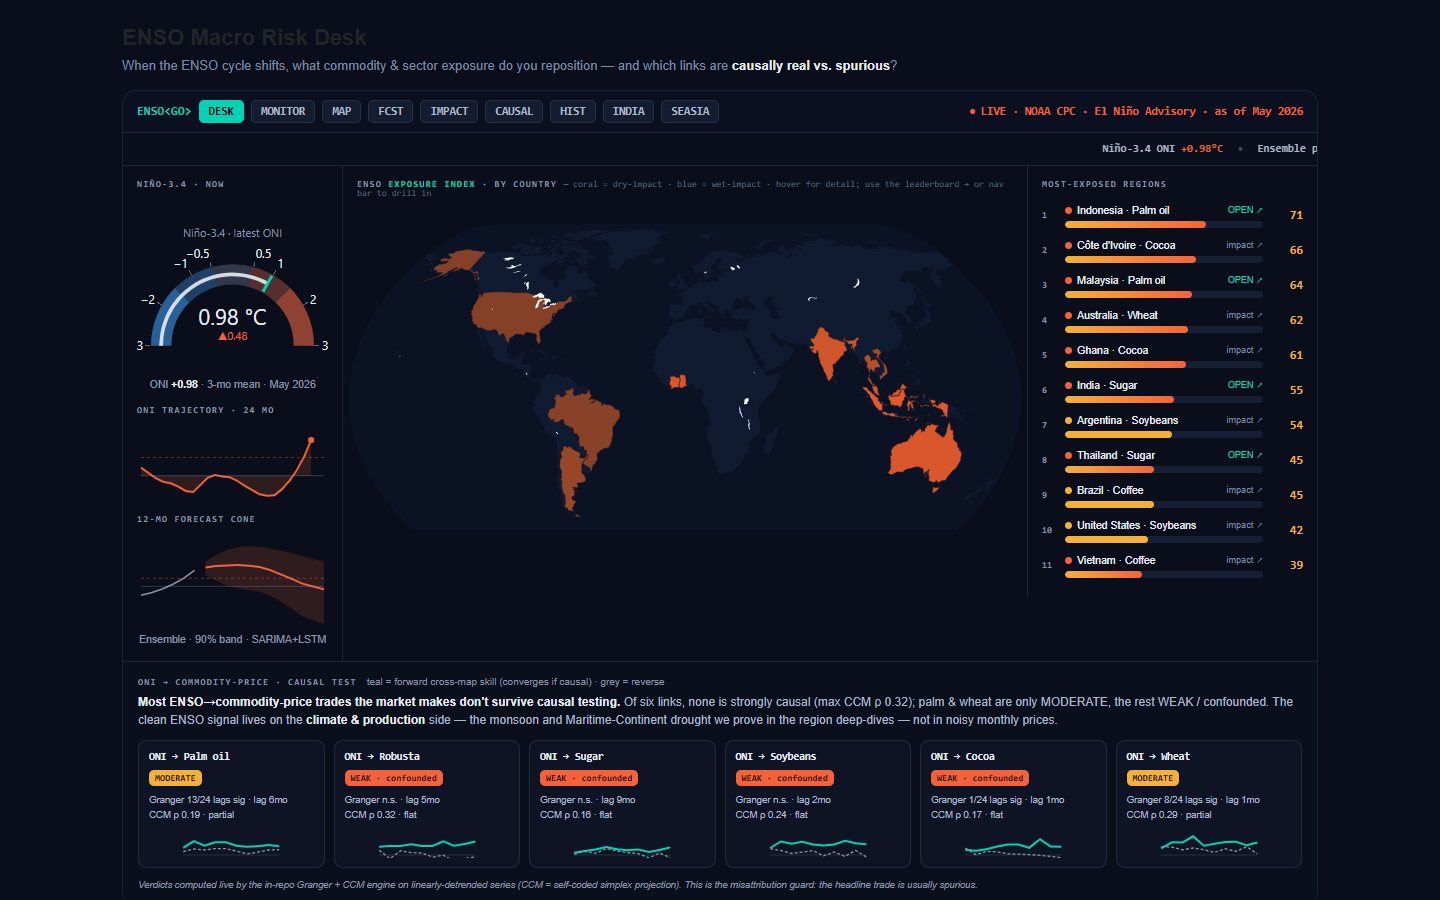Open the ONI → Soybeans card
This screenshot has height=900, width=1440.
817,804
